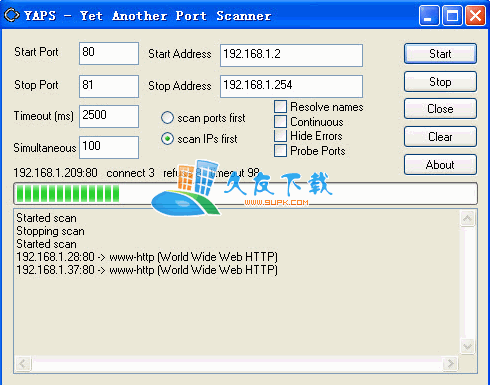Viewport: 490px width, 385px height.
Task: Click the YAPS title bar app icon
Action: coord(12,15)
